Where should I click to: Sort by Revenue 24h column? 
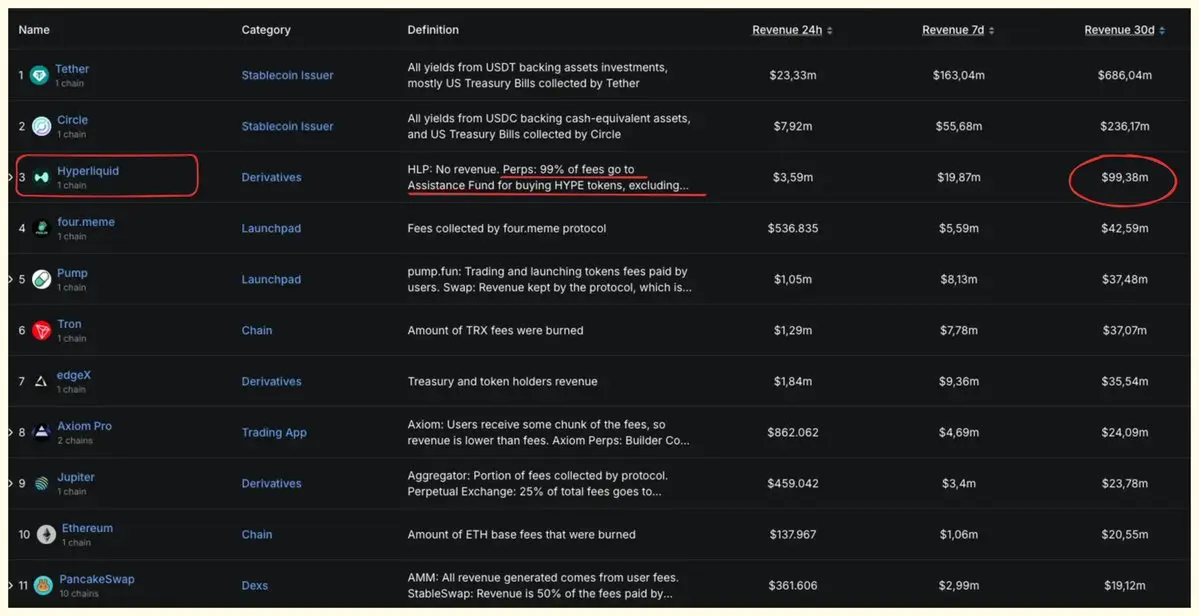point(792,30)
